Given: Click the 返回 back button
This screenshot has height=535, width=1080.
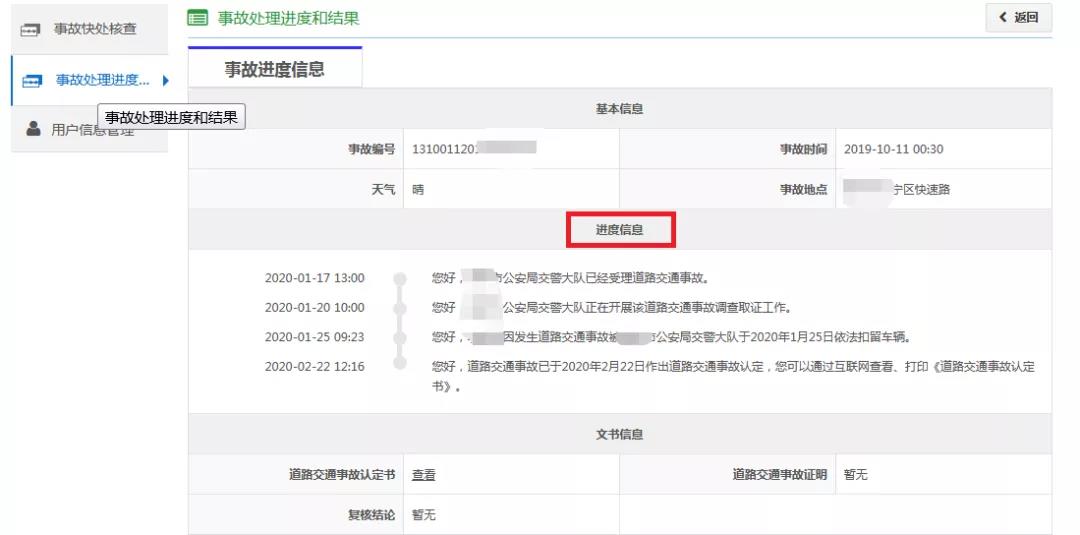Looking at the screenshot, I should point(1019,18).
